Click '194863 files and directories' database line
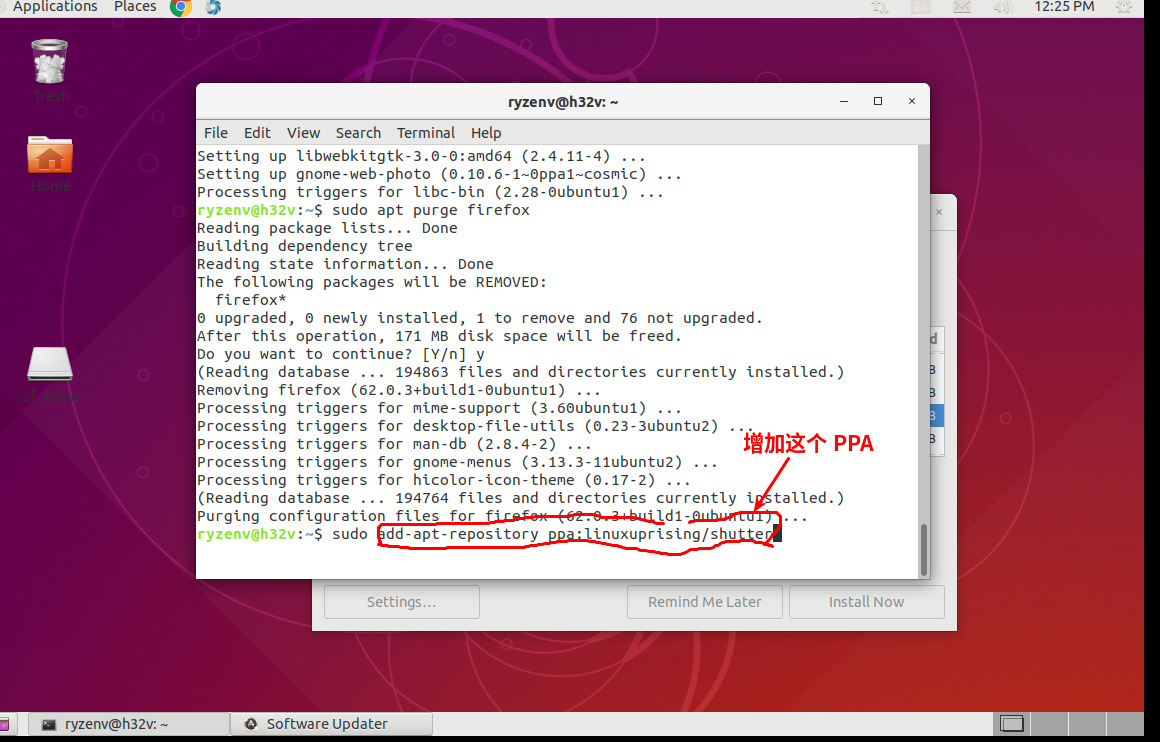 click(x=520, y=372)
